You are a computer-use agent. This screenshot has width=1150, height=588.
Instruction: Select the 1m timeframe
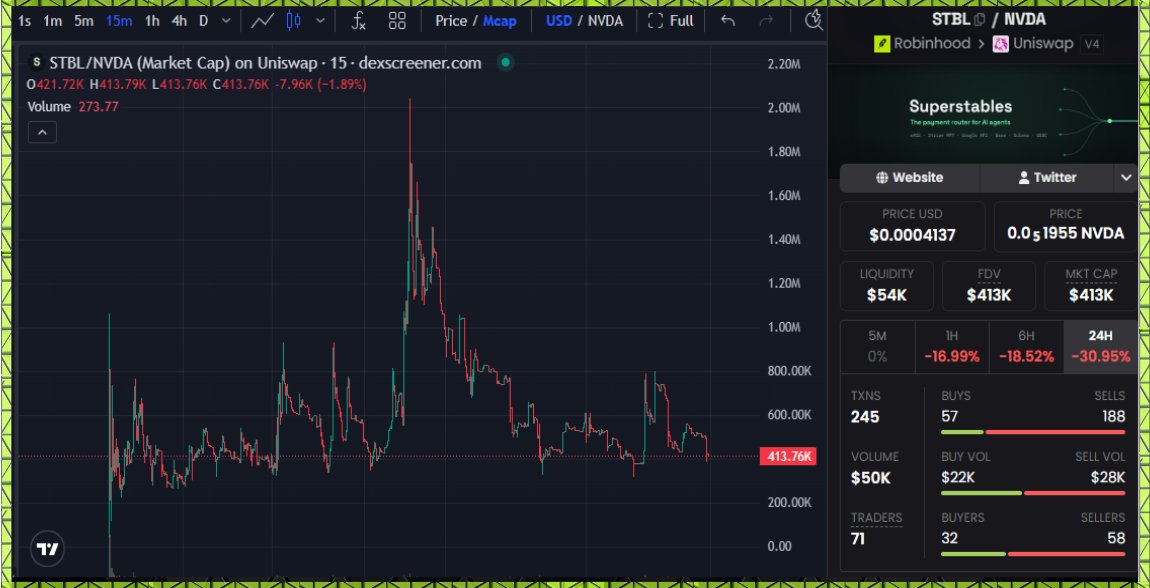pos(52,21)
